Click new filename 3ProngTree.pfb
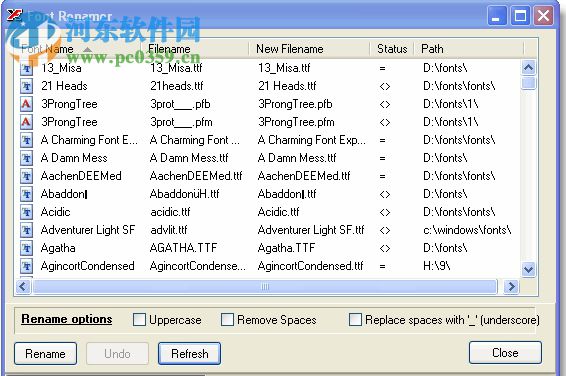566x376 pixels. pyautogui.click(x=295, y=104)
